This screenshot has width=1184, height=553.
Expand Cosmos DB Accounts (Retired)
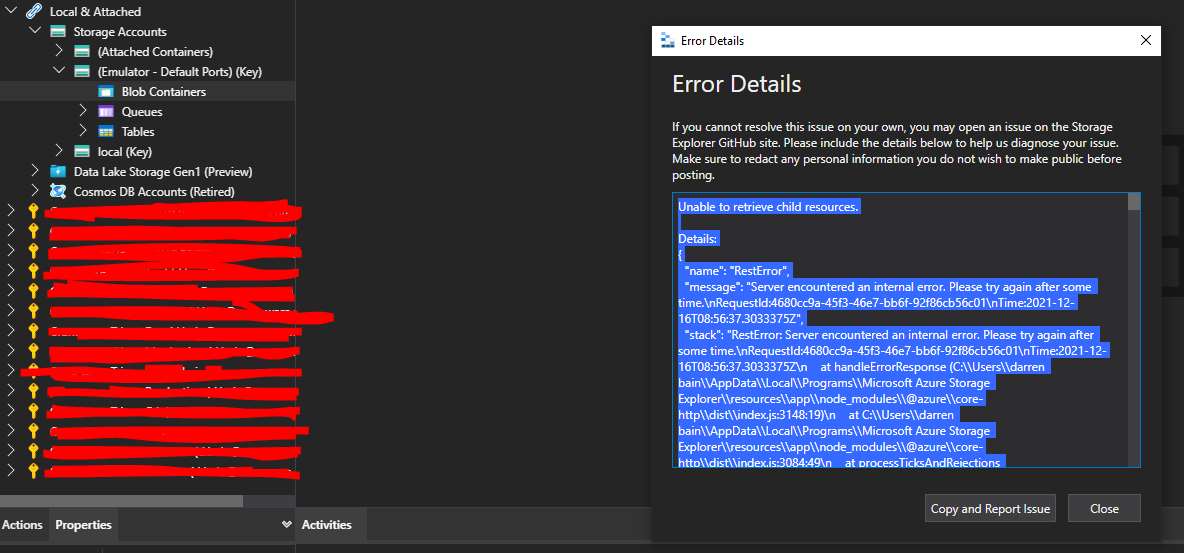click(x=35, y=191)
